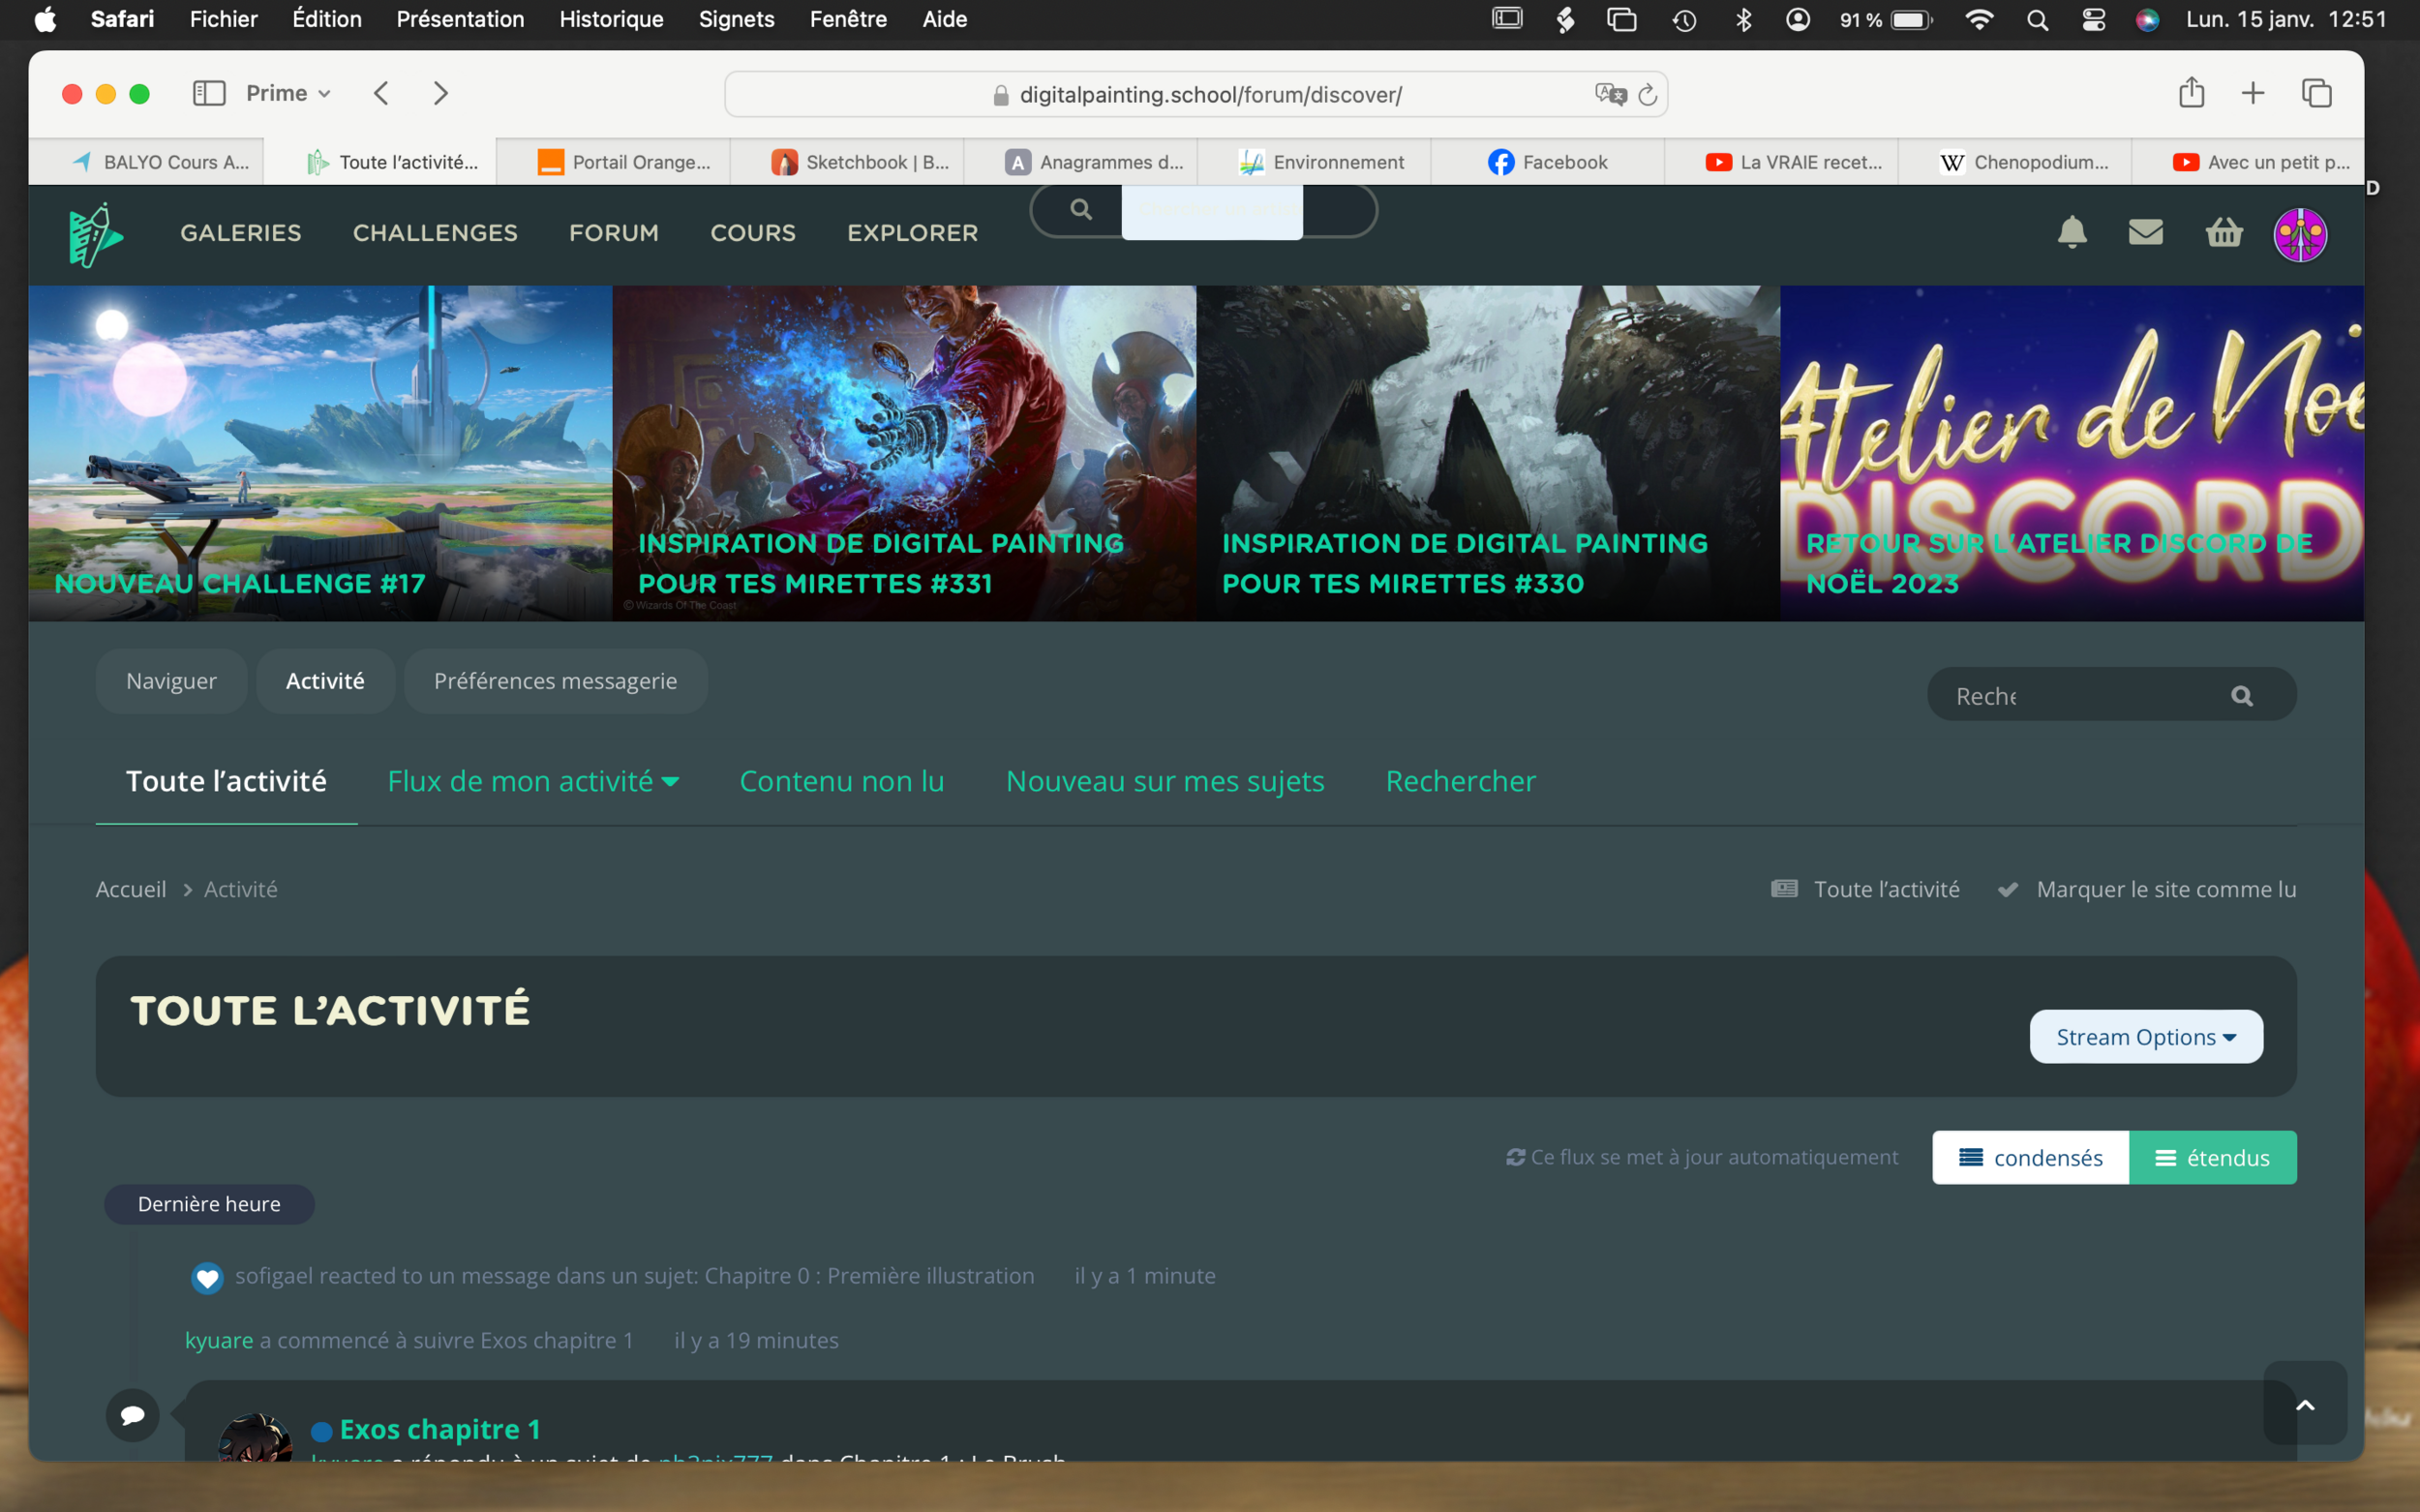Expand Flux de mon activité dropdown

[x=533, y=781]
